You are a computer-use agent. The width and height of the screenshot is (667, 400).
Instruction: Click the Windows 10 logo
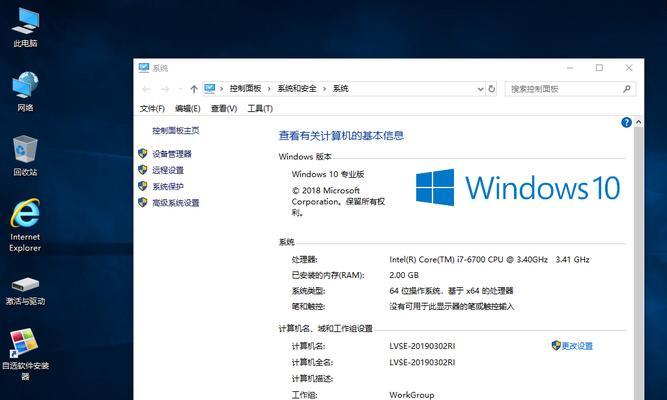pyautogui.click(x=518, y=188)
